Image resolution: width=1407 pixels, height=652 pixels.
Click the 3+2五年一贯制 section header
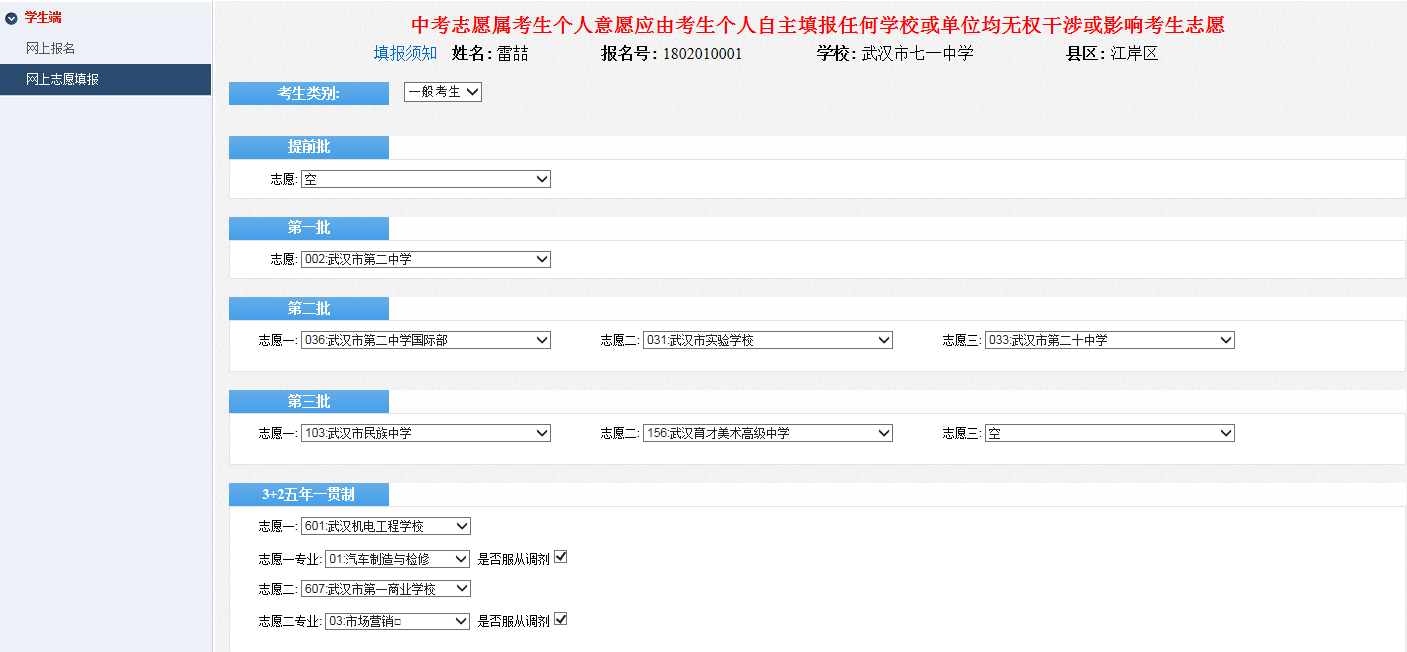click(308, 494)
